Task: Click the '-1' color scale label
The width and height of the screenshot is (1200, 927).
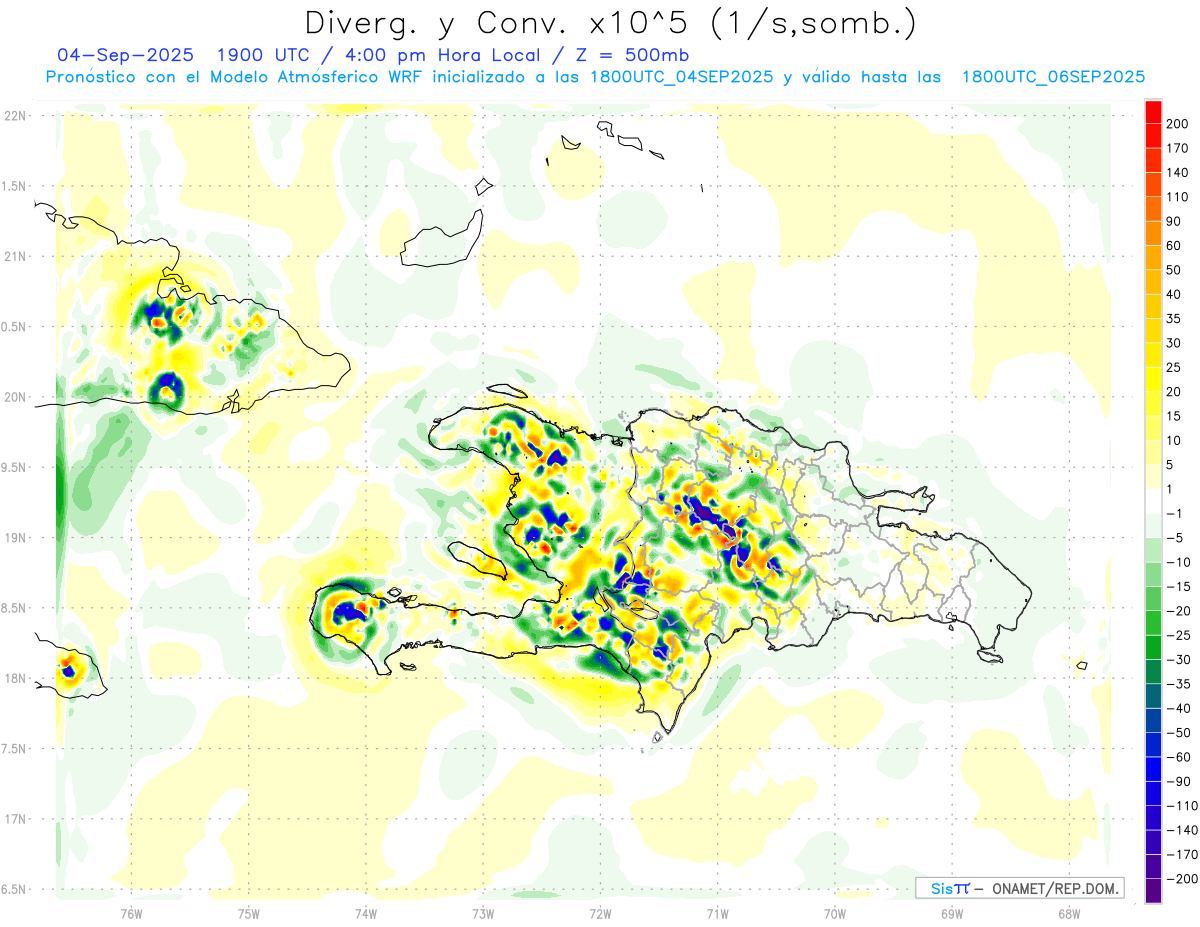Action: (x=1175, y=514)
